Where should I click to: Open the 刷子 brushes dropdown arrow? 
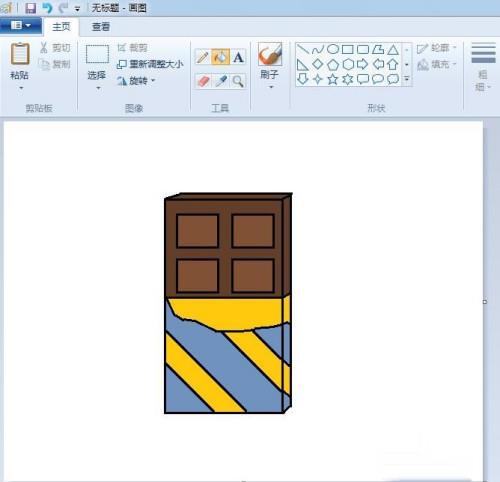click(x=271, y=87)
